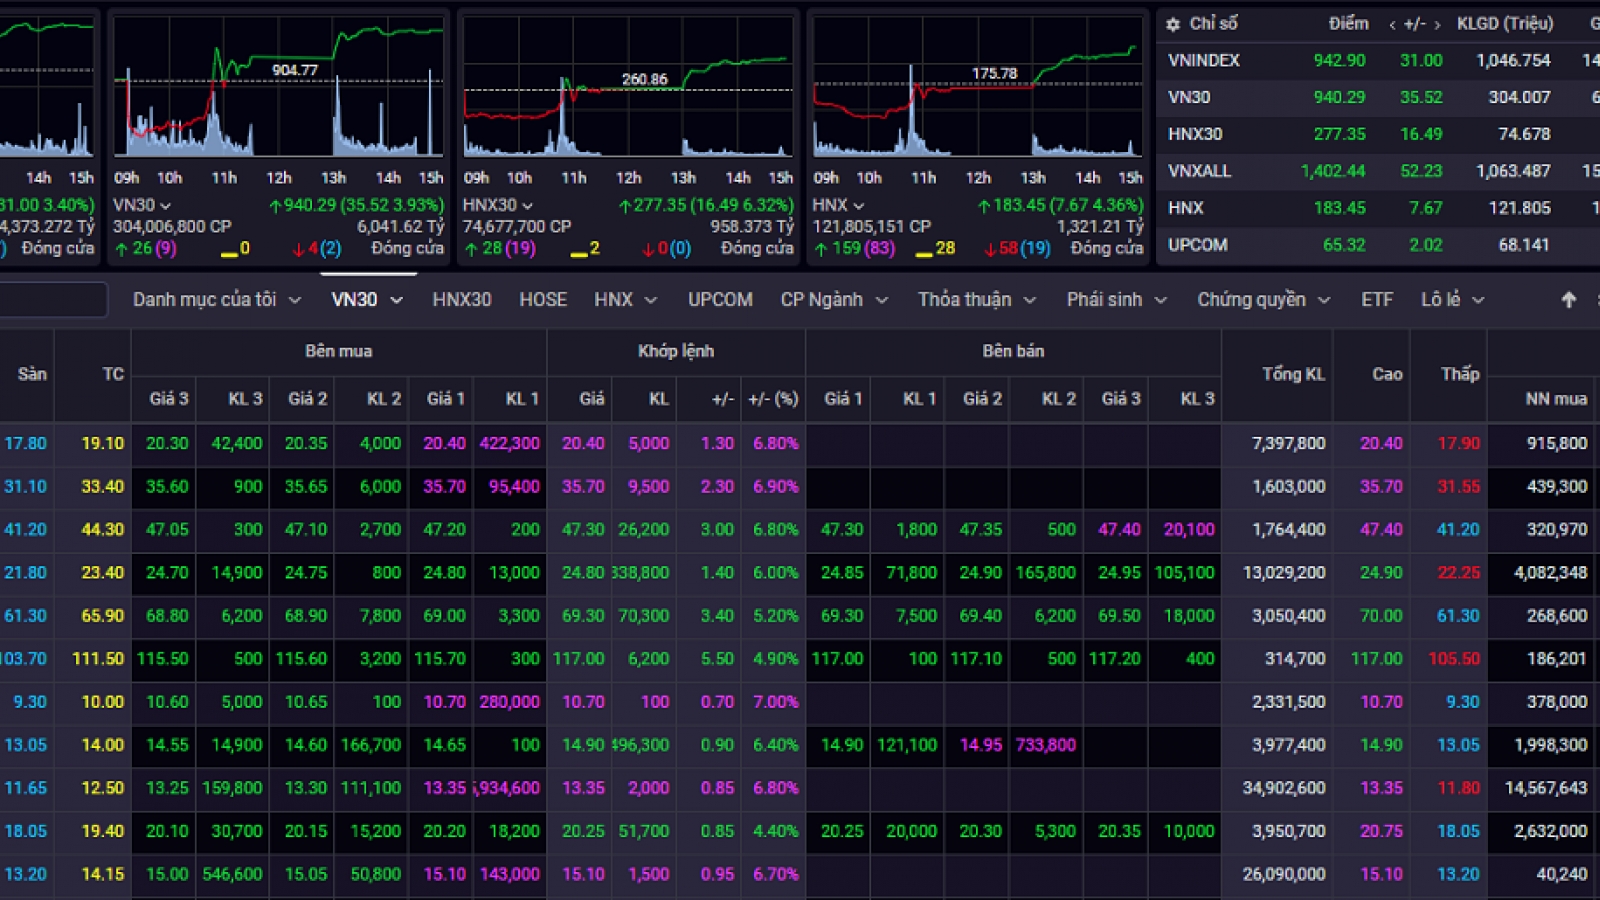1600x900 pixels.
Task: Switch to the HNX30 tab
Action: (x=462, y=300)
